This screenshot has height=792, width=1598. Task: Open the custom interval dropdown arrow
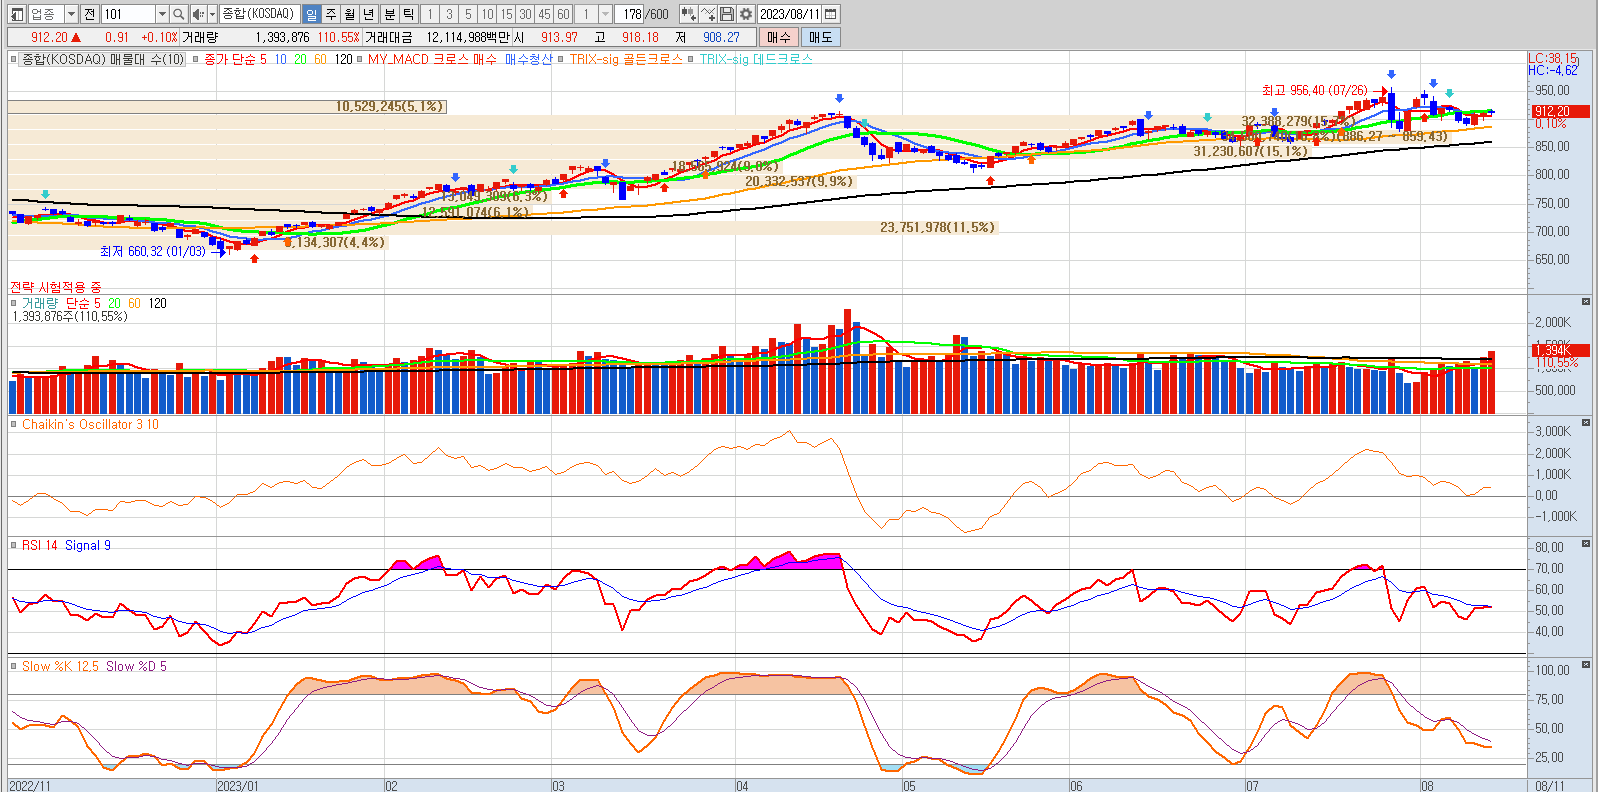(x=606, y=14)
